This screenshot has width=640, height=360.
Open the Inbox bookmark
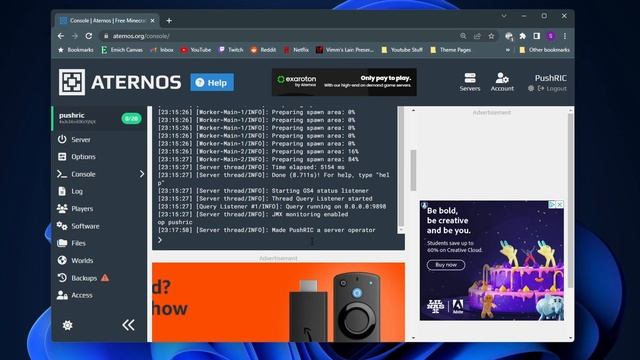point(162,50)
